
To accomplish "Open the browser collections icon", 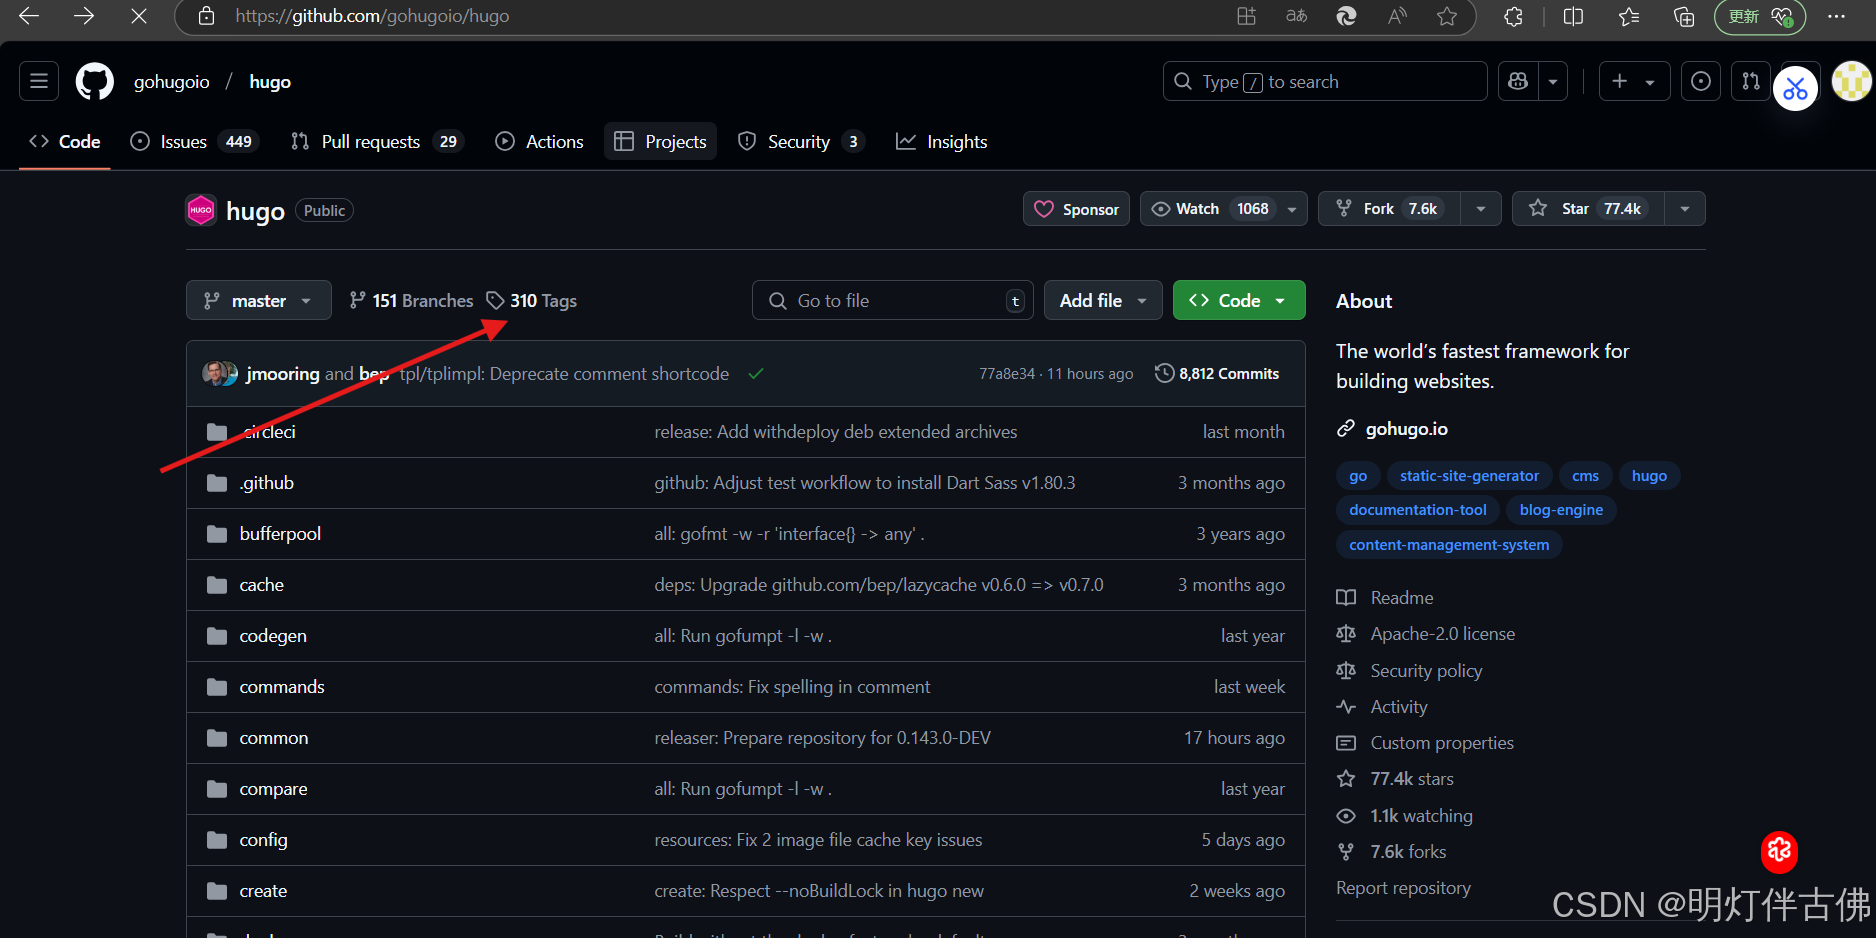I will (x=1684, y=16).
